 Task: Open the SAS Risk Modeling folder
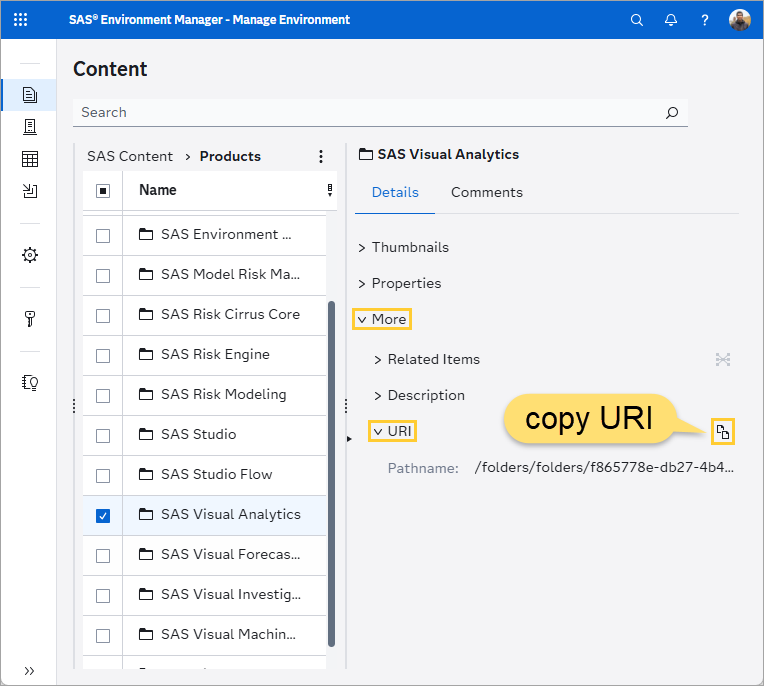[x=224, y=394]
